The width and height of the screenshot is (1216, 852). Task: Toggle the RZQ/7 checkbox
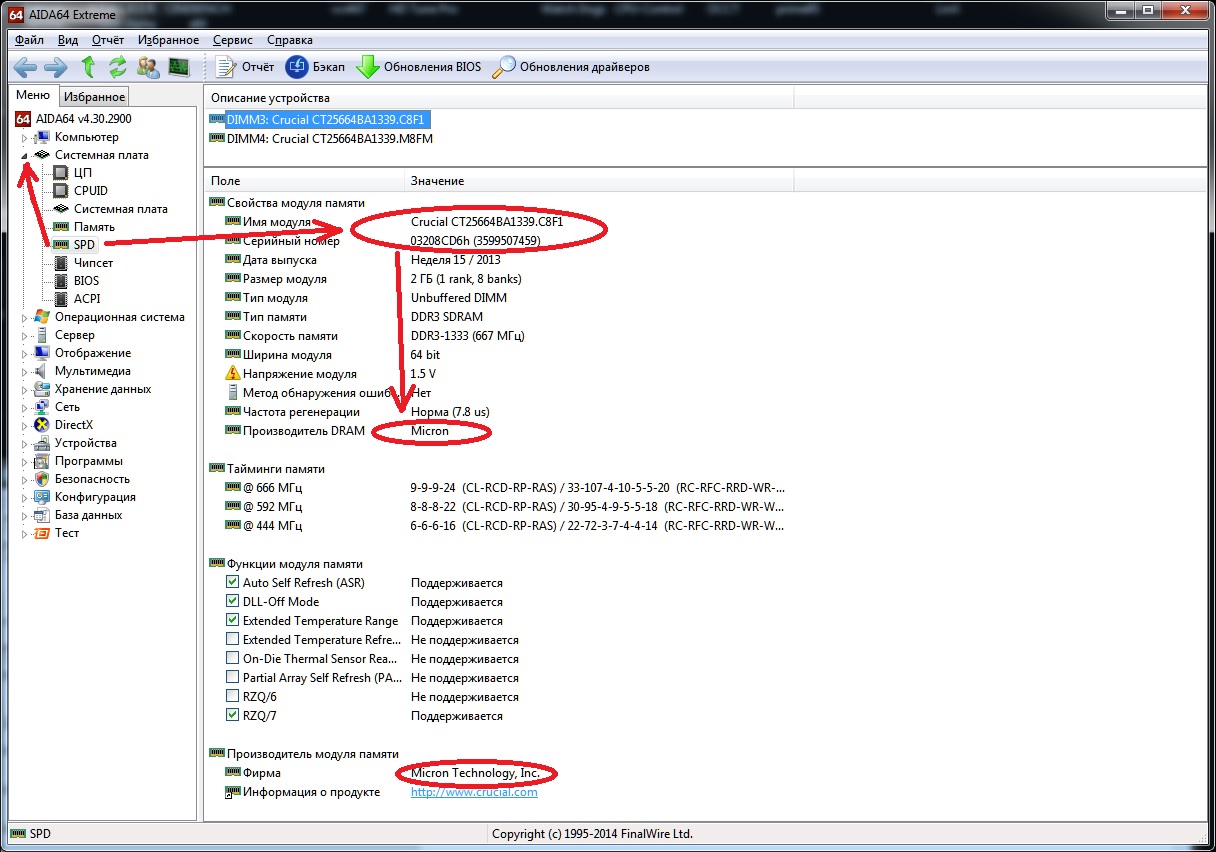(x=233, y=716)
